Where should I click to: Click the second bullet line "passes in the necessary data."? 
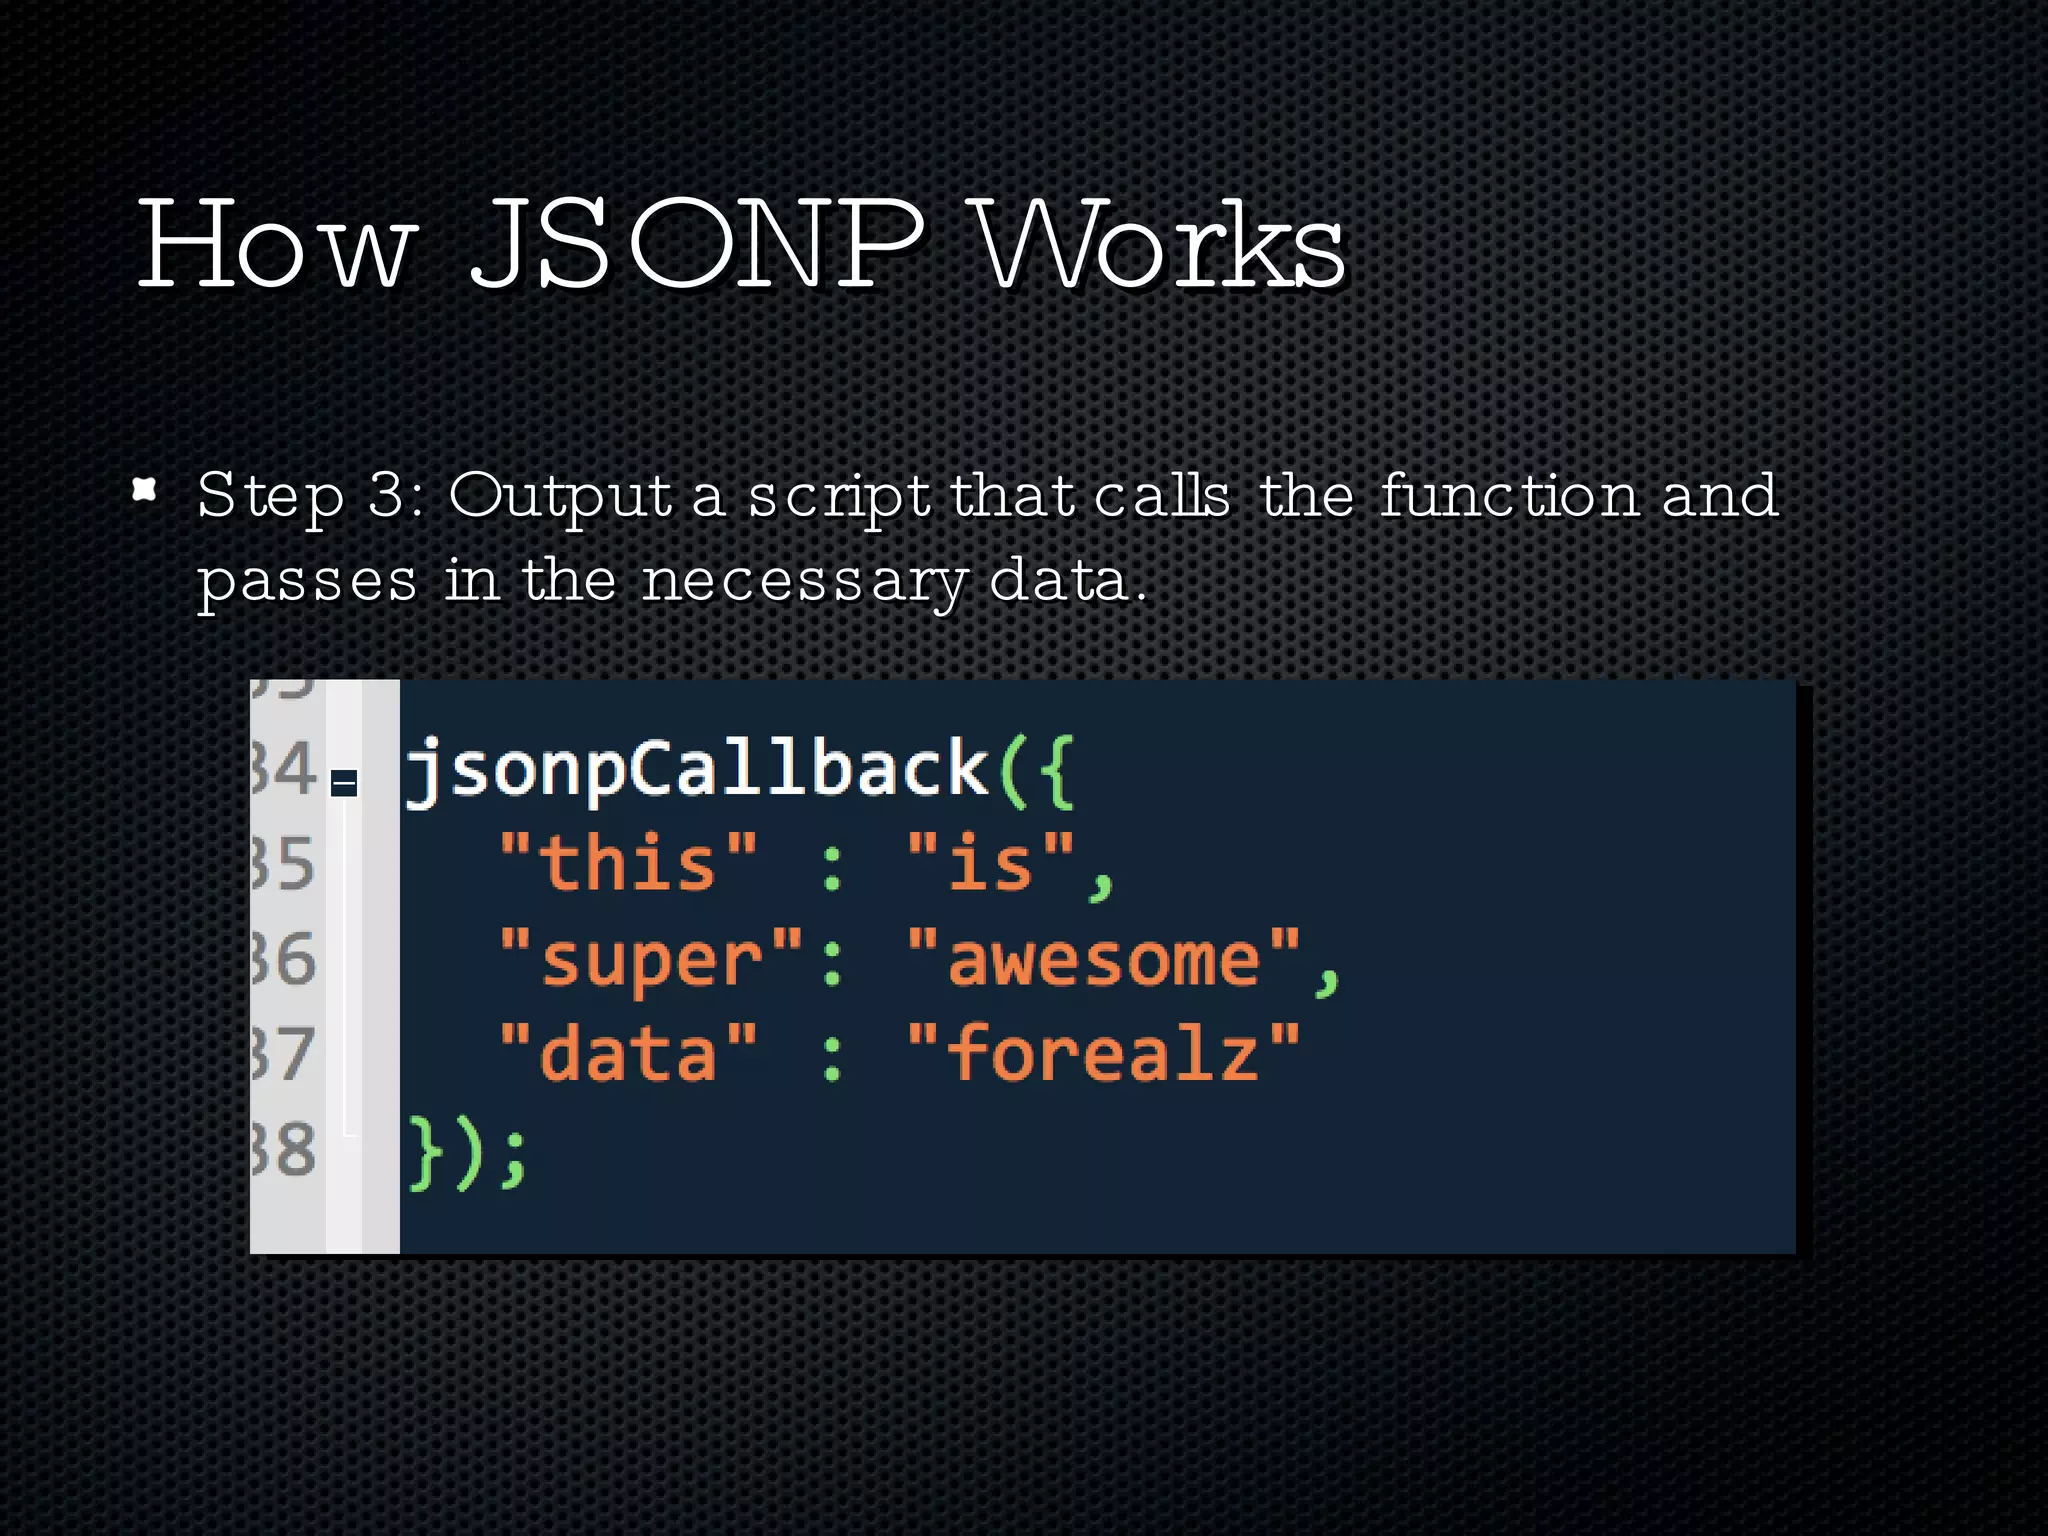coord(671,582)
